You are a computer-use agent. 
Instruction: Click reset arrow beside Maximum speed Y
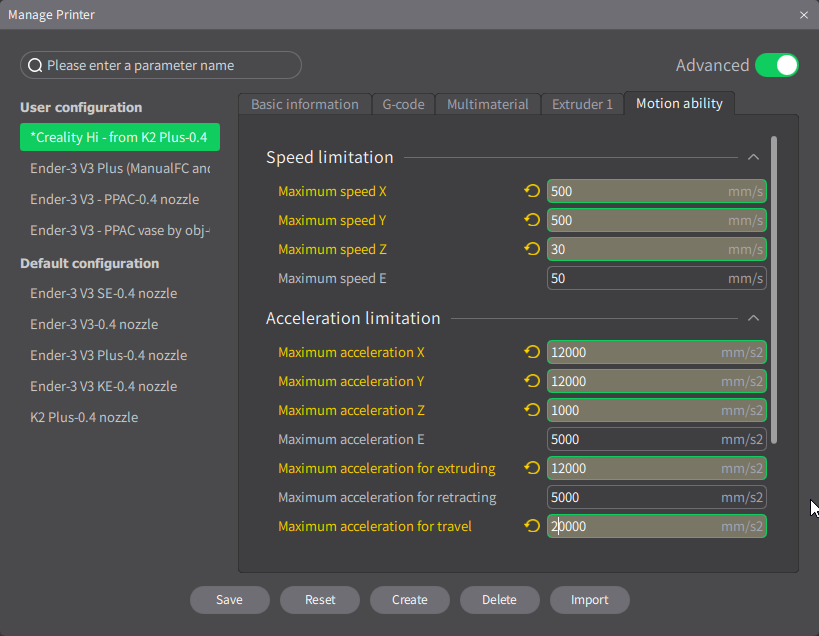click(532, 220)
